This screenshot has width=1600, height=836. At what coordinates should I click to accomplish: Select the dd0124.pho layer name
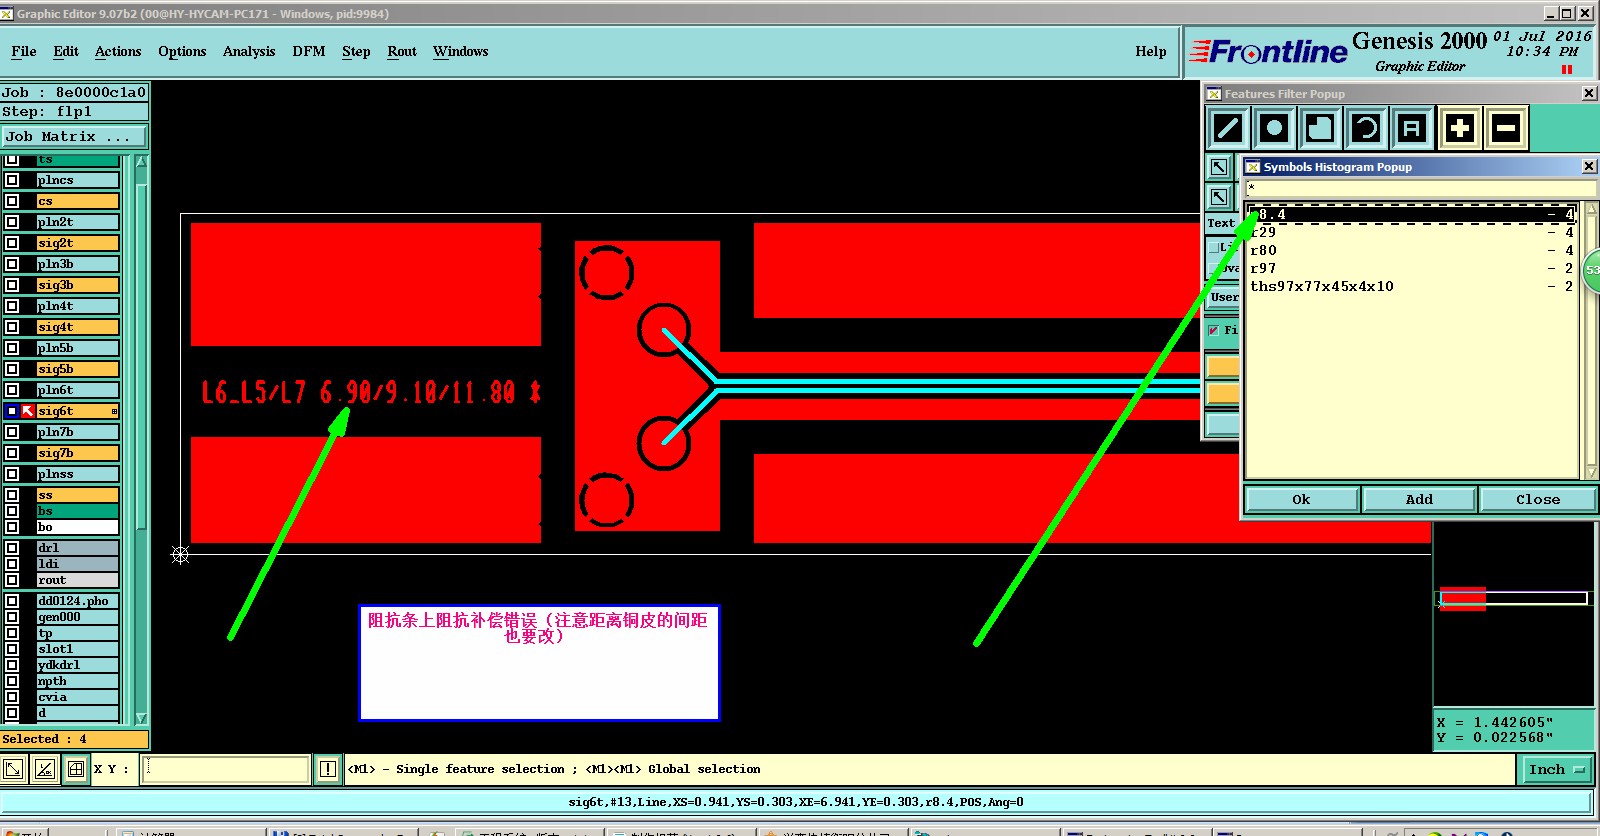coord(77,601)
